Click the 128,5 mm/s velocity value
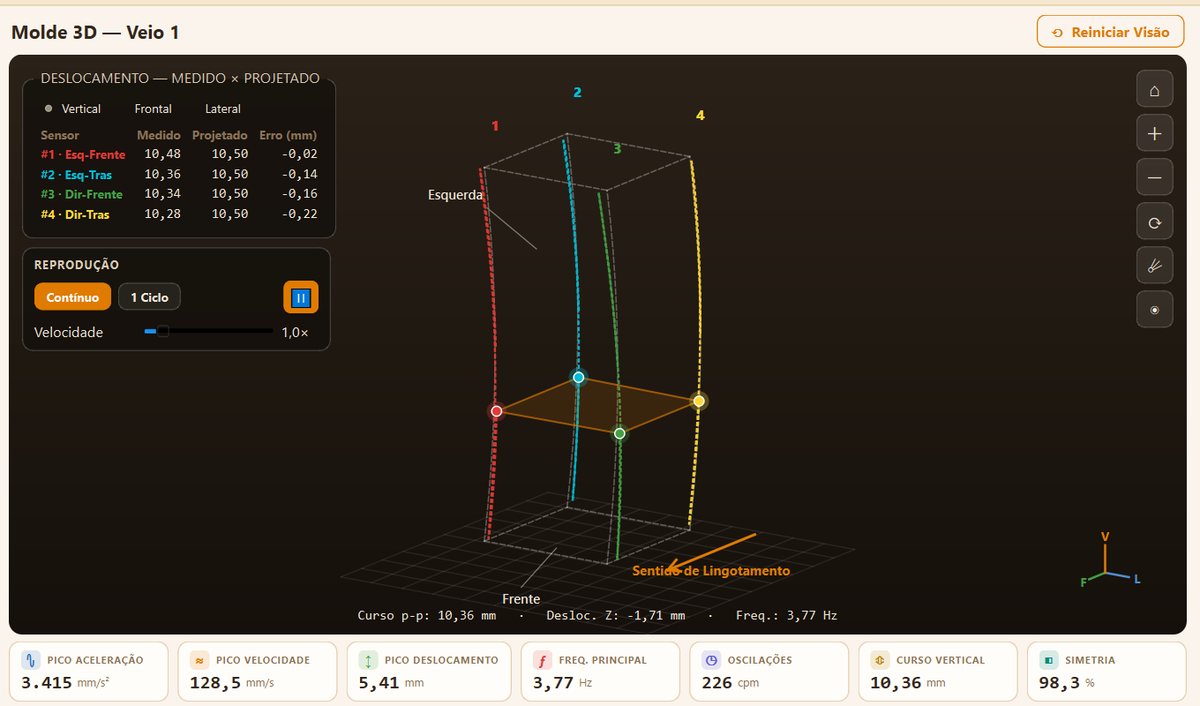Image resolution: width=1200 pixels, height=706 pixels. (231, 684)
